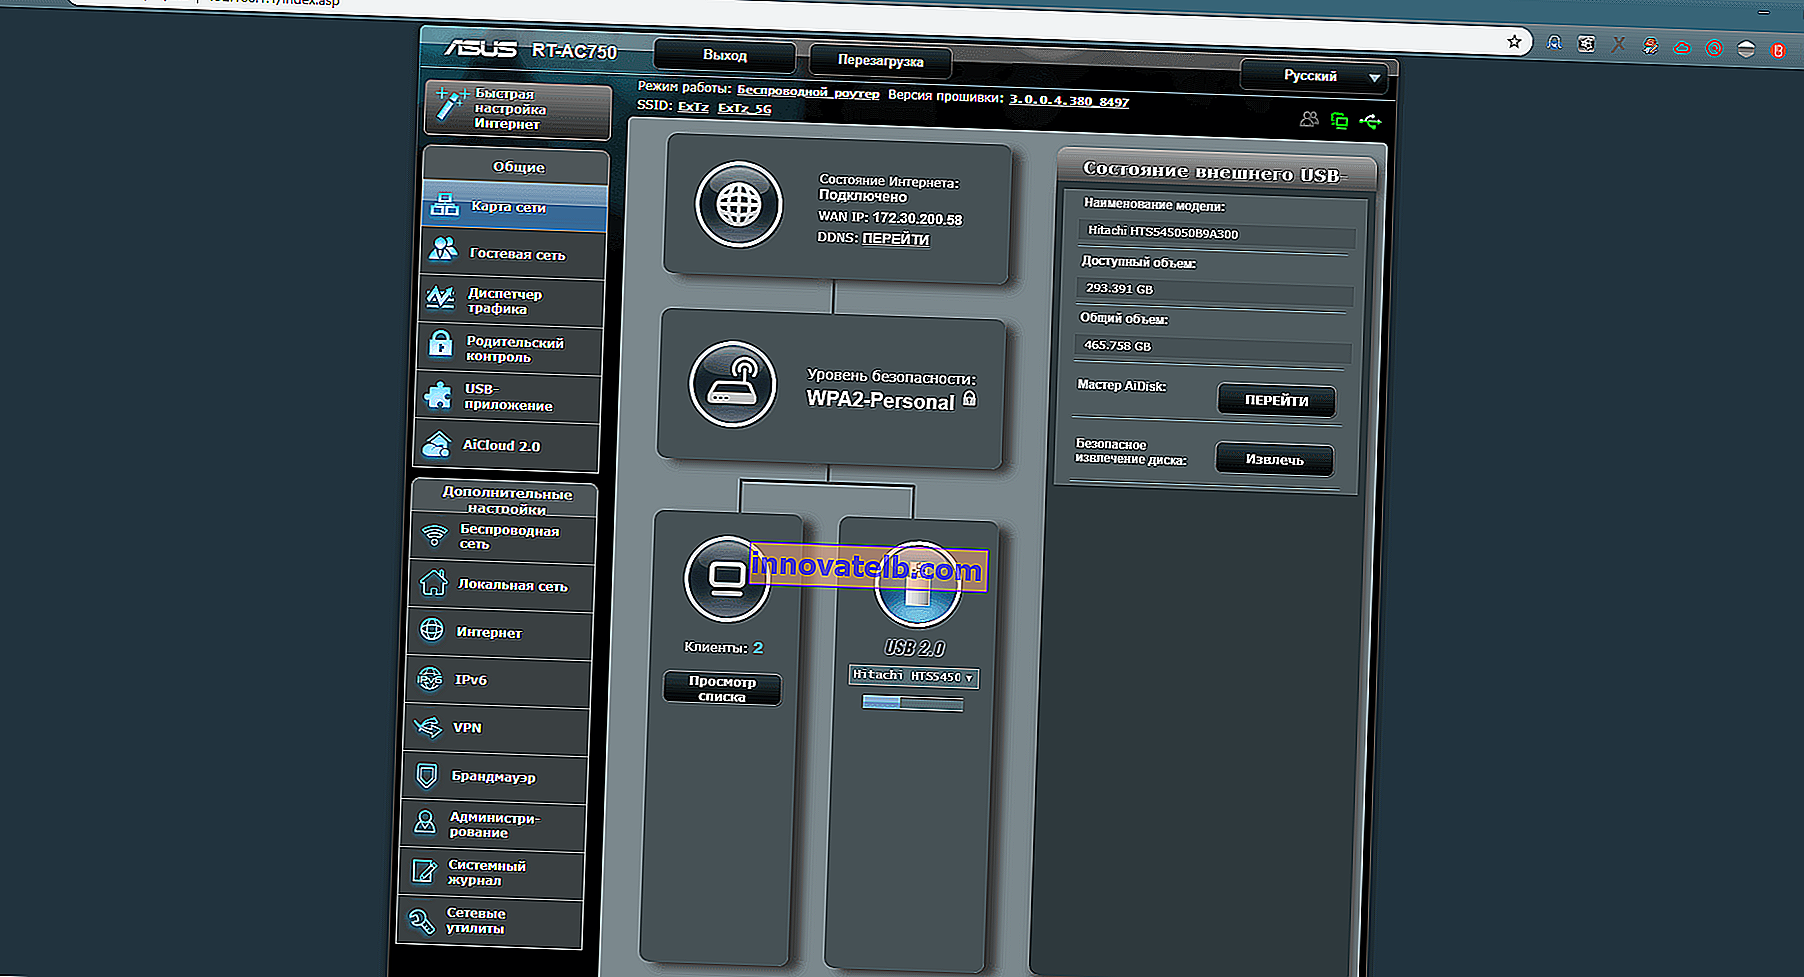
Task: Click the Traffic Manager icon labeled Диспетчер трафика
Action: click(440, 298)
